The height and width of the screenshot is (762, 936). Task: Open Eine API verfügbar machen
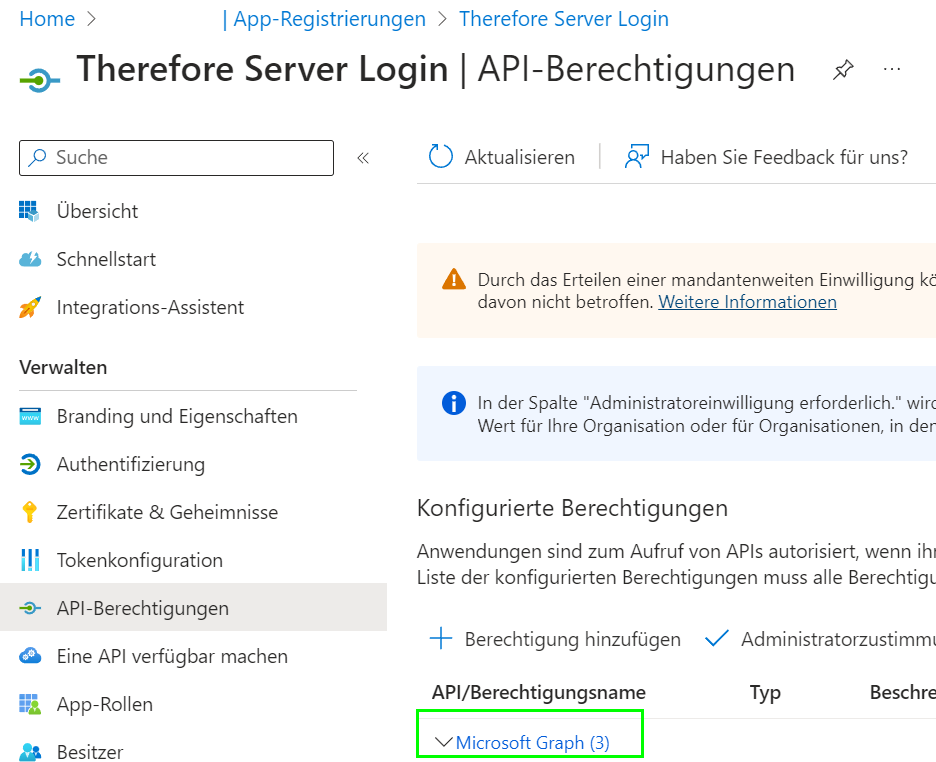pos(172,656)
